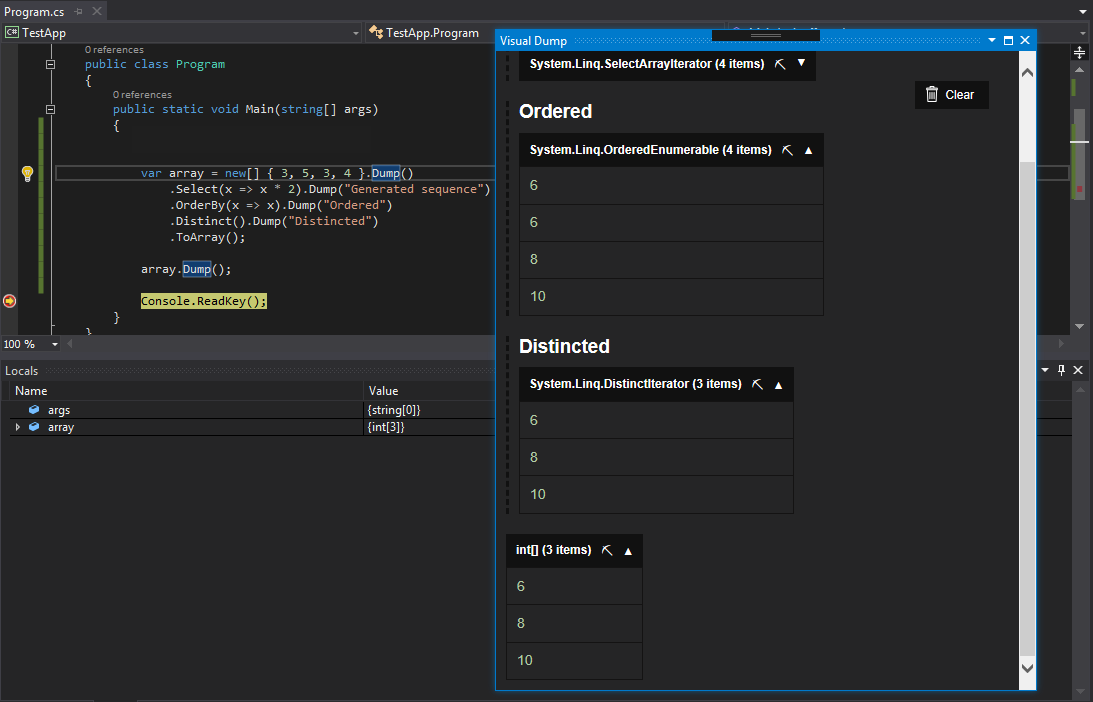Clear the Visual Dump output
1093x702 pixels.
(951, 95)
